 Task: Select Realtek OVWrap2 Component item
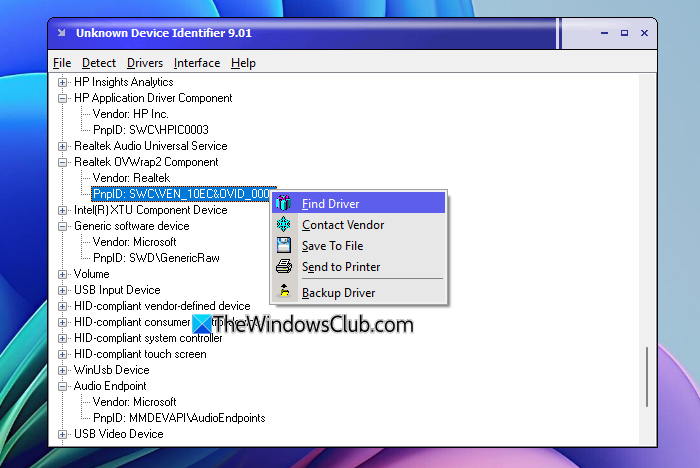click(146, 162)
